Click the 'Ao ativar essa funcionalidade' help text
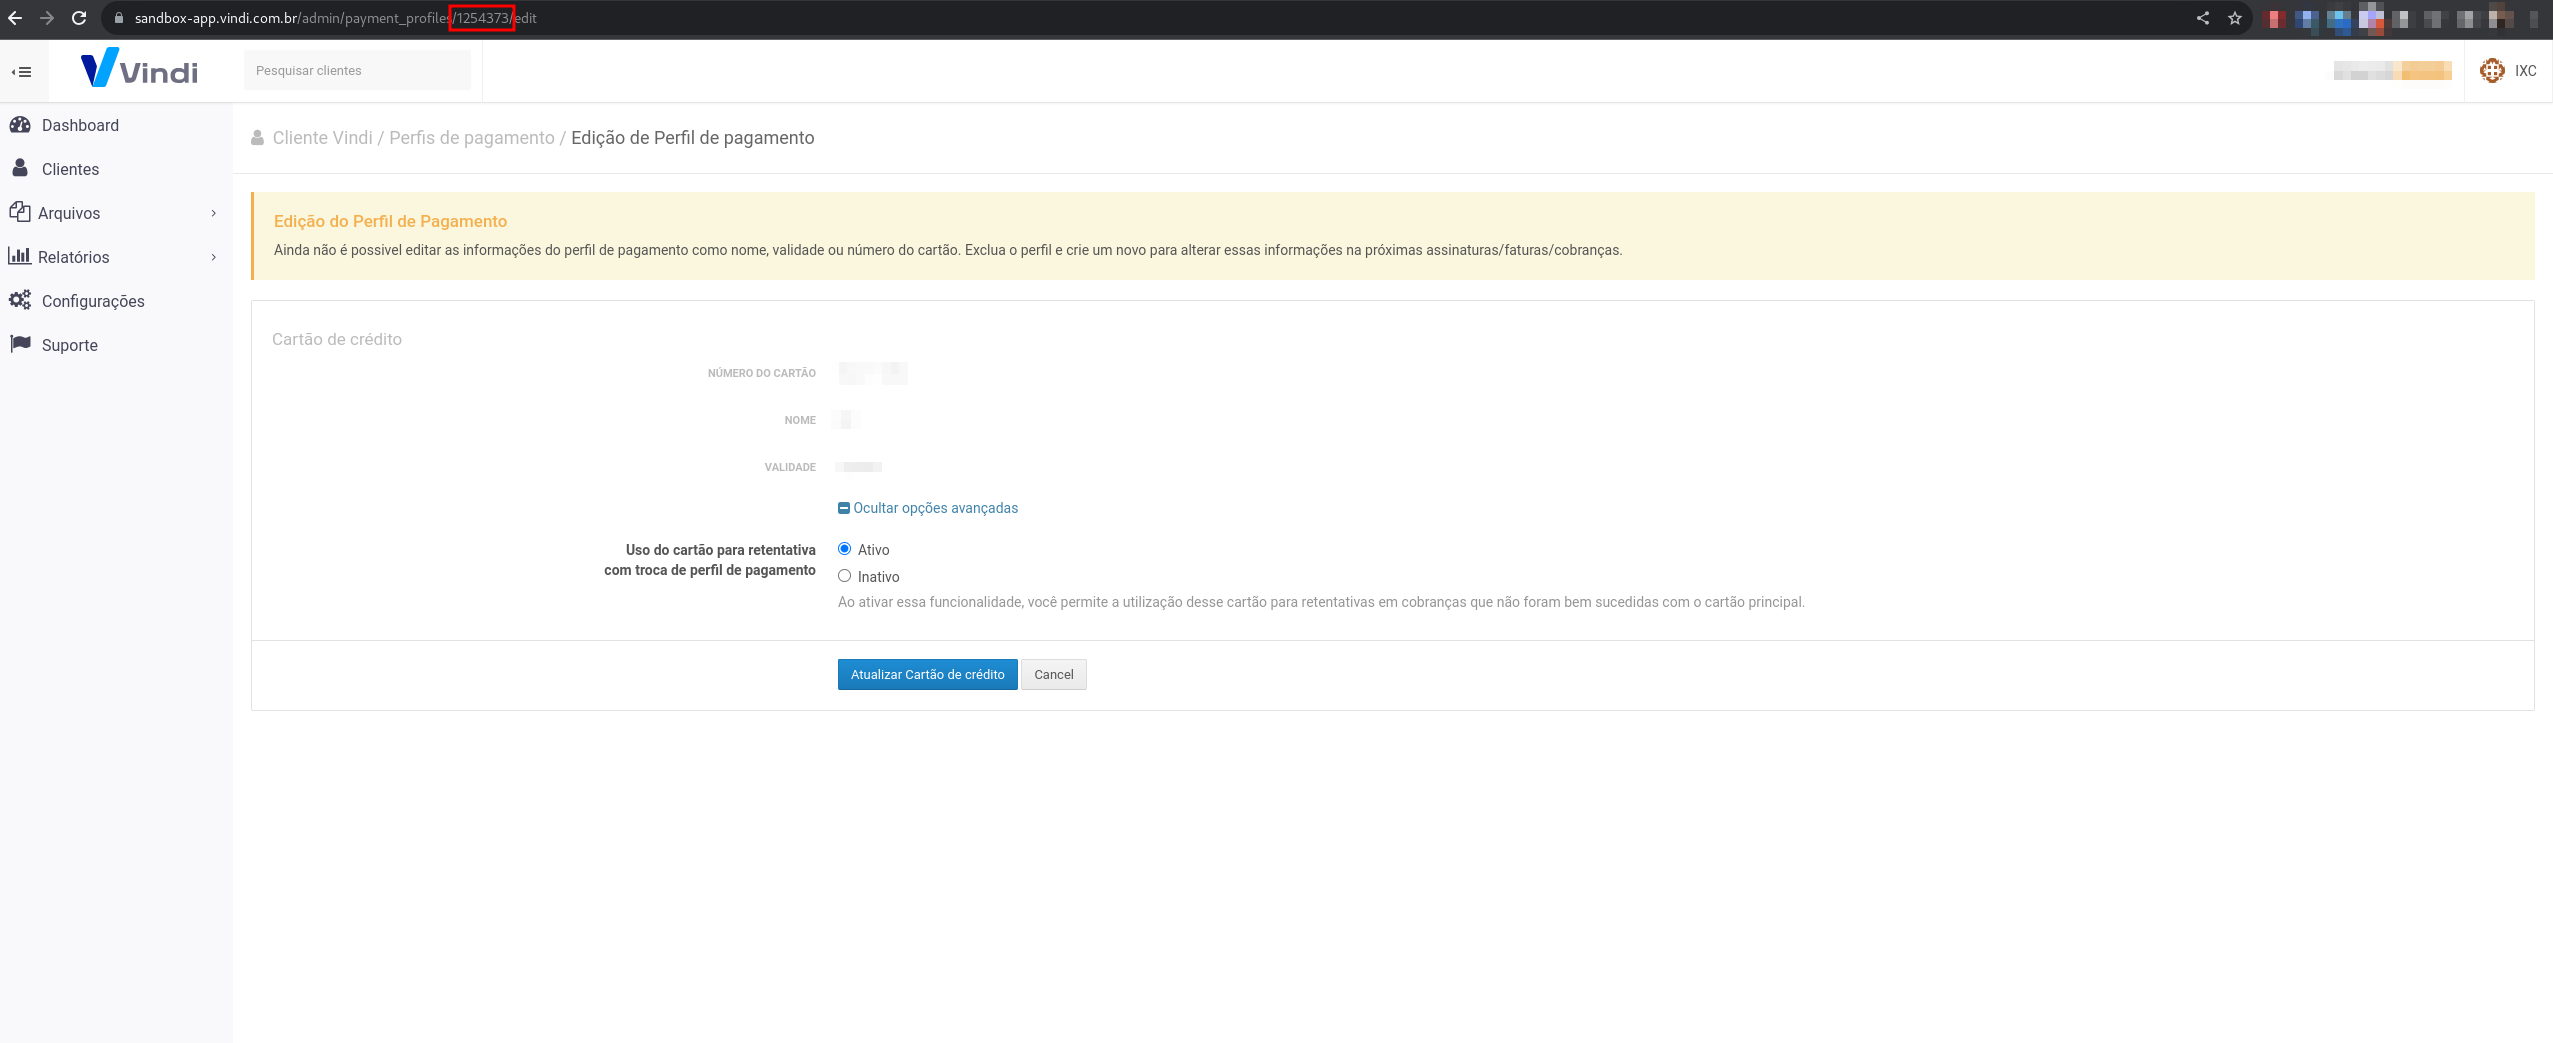 point(1321,602)
